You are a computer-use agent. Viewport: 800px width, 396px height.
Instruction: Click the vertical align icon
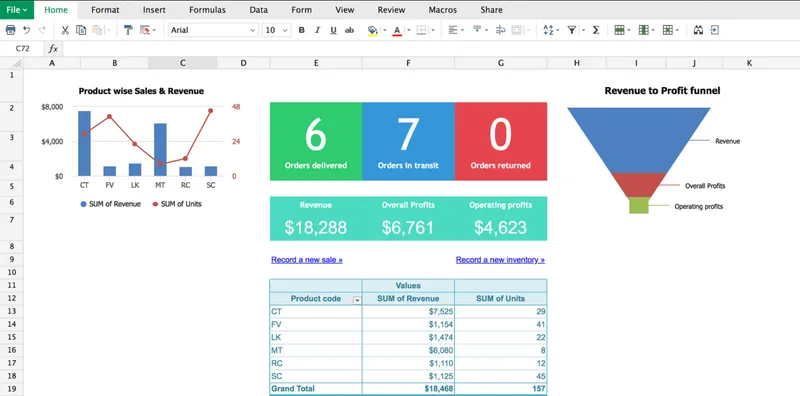pyautogui.click(x=477, y=30)
